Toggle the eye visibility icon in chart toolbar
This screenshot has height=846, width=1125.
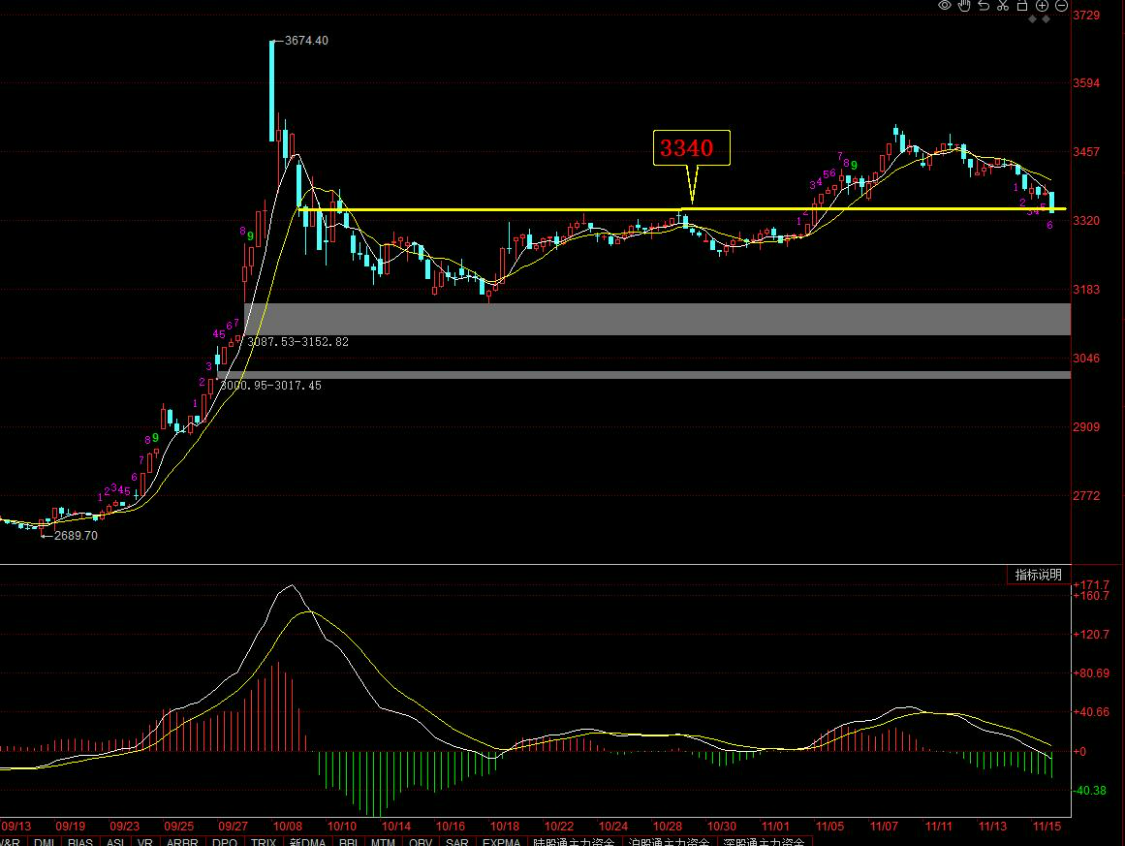tap(945, 6)
